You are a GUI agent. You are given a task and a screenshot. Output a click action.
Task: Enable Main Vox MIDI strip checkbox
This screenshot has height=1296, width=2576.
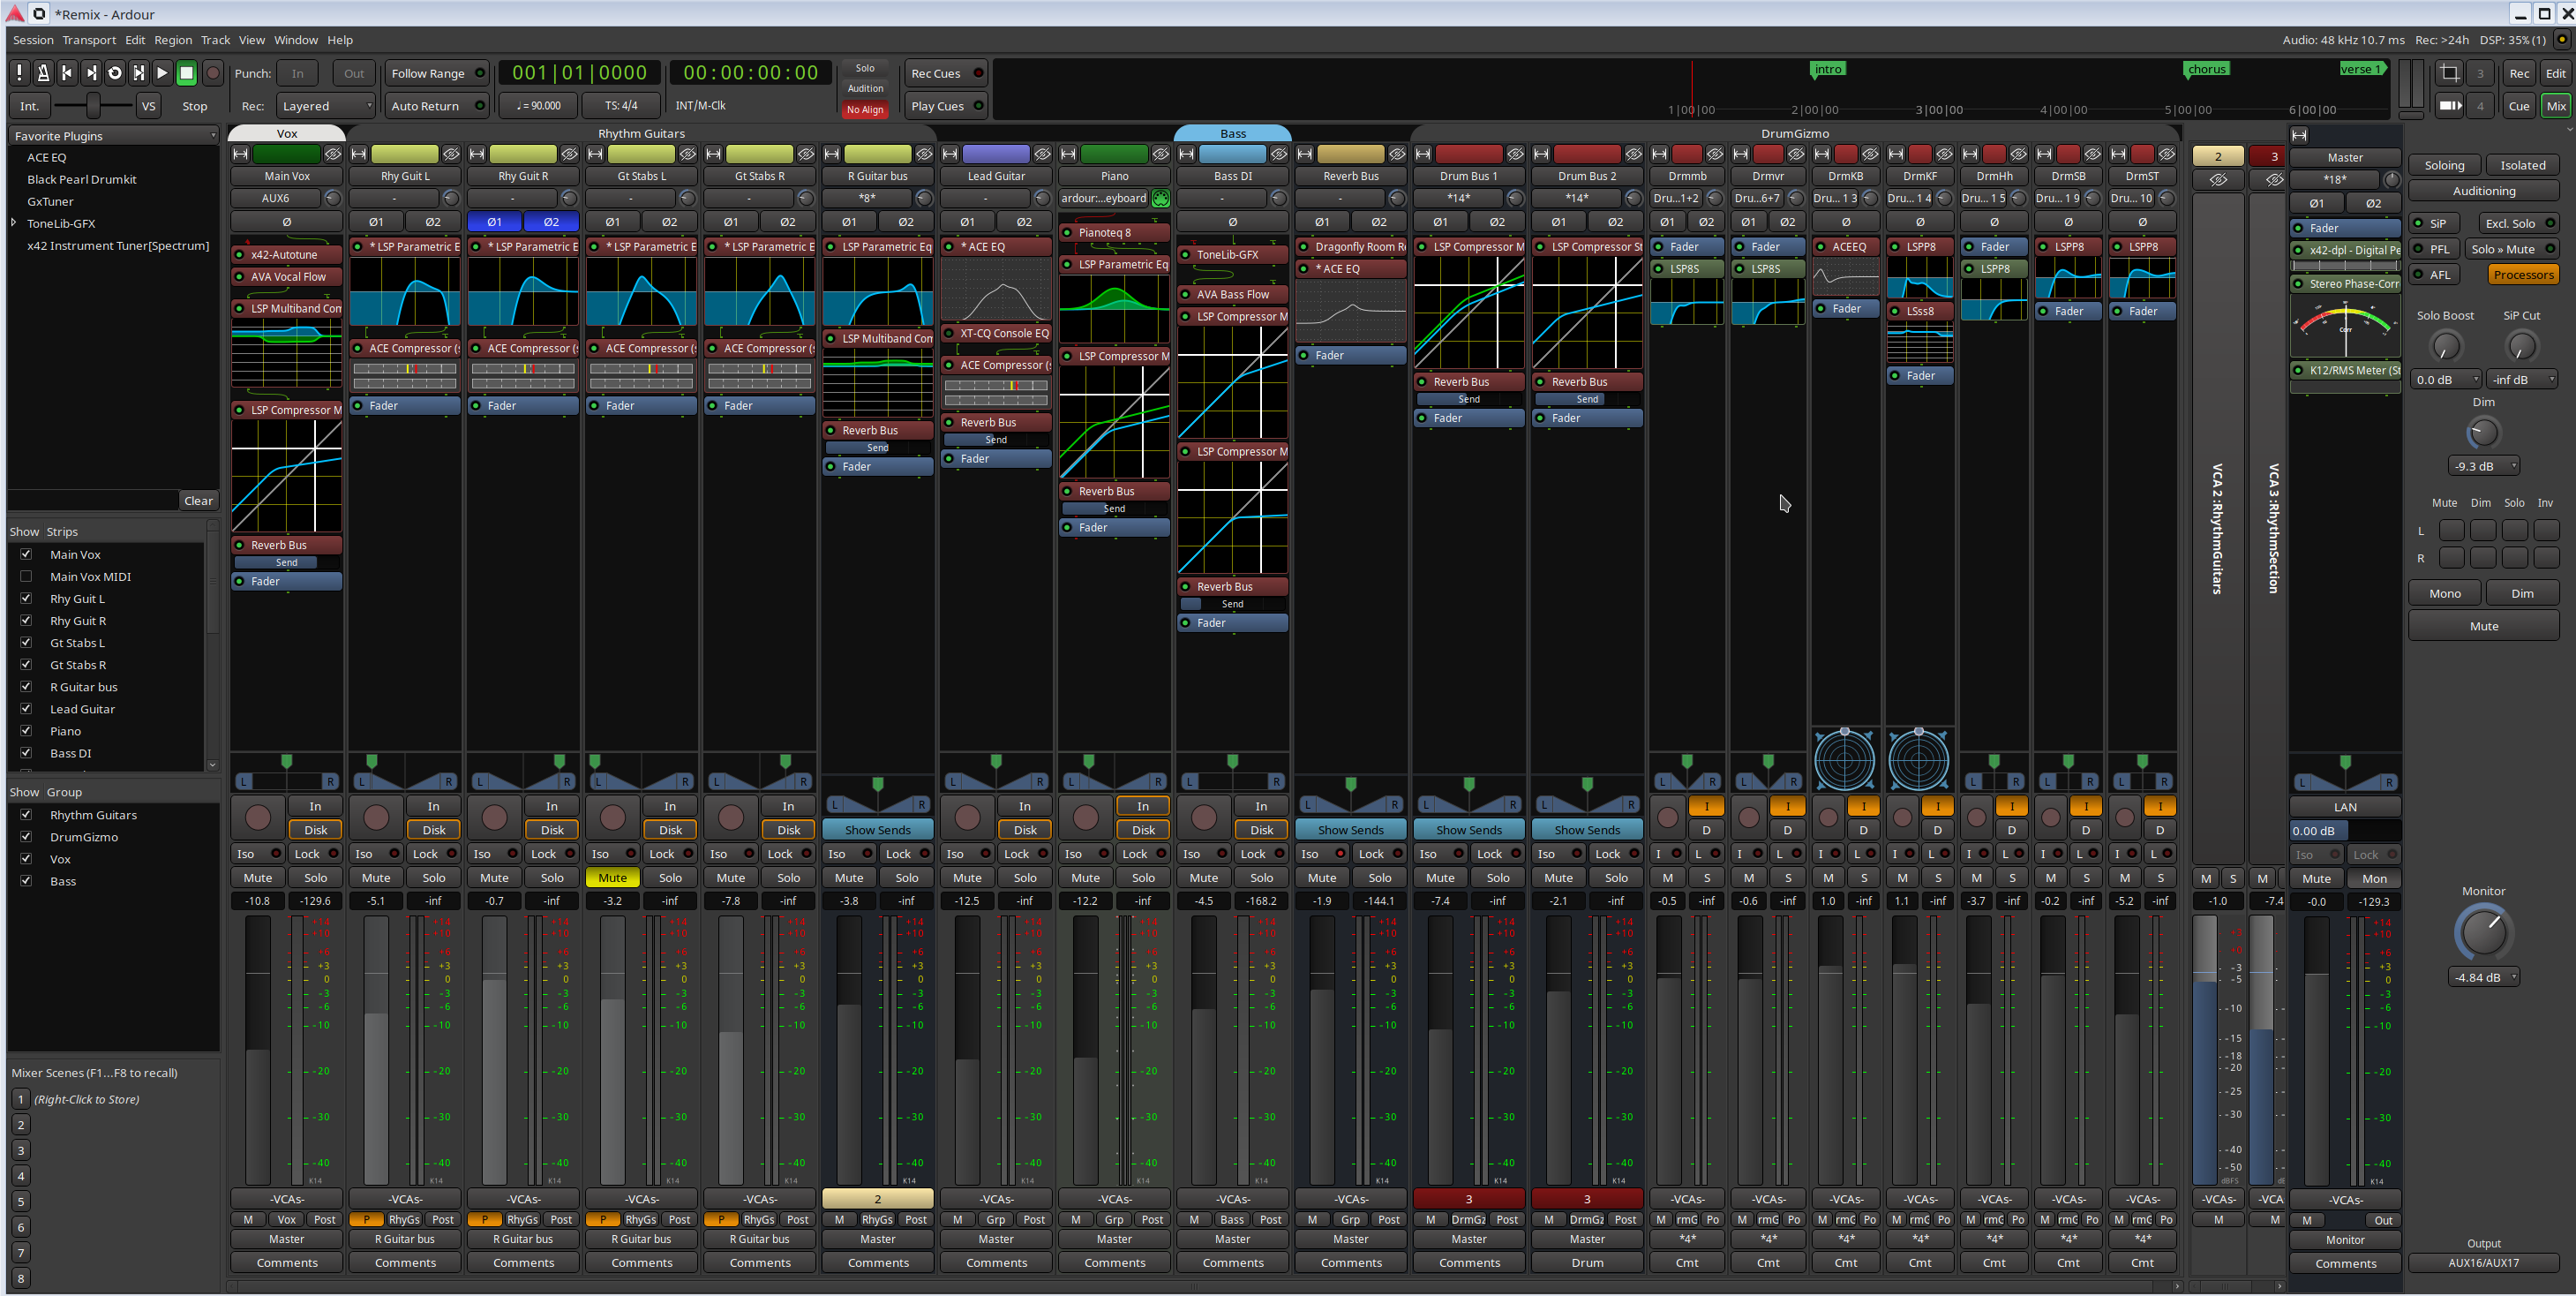[27, 576]
